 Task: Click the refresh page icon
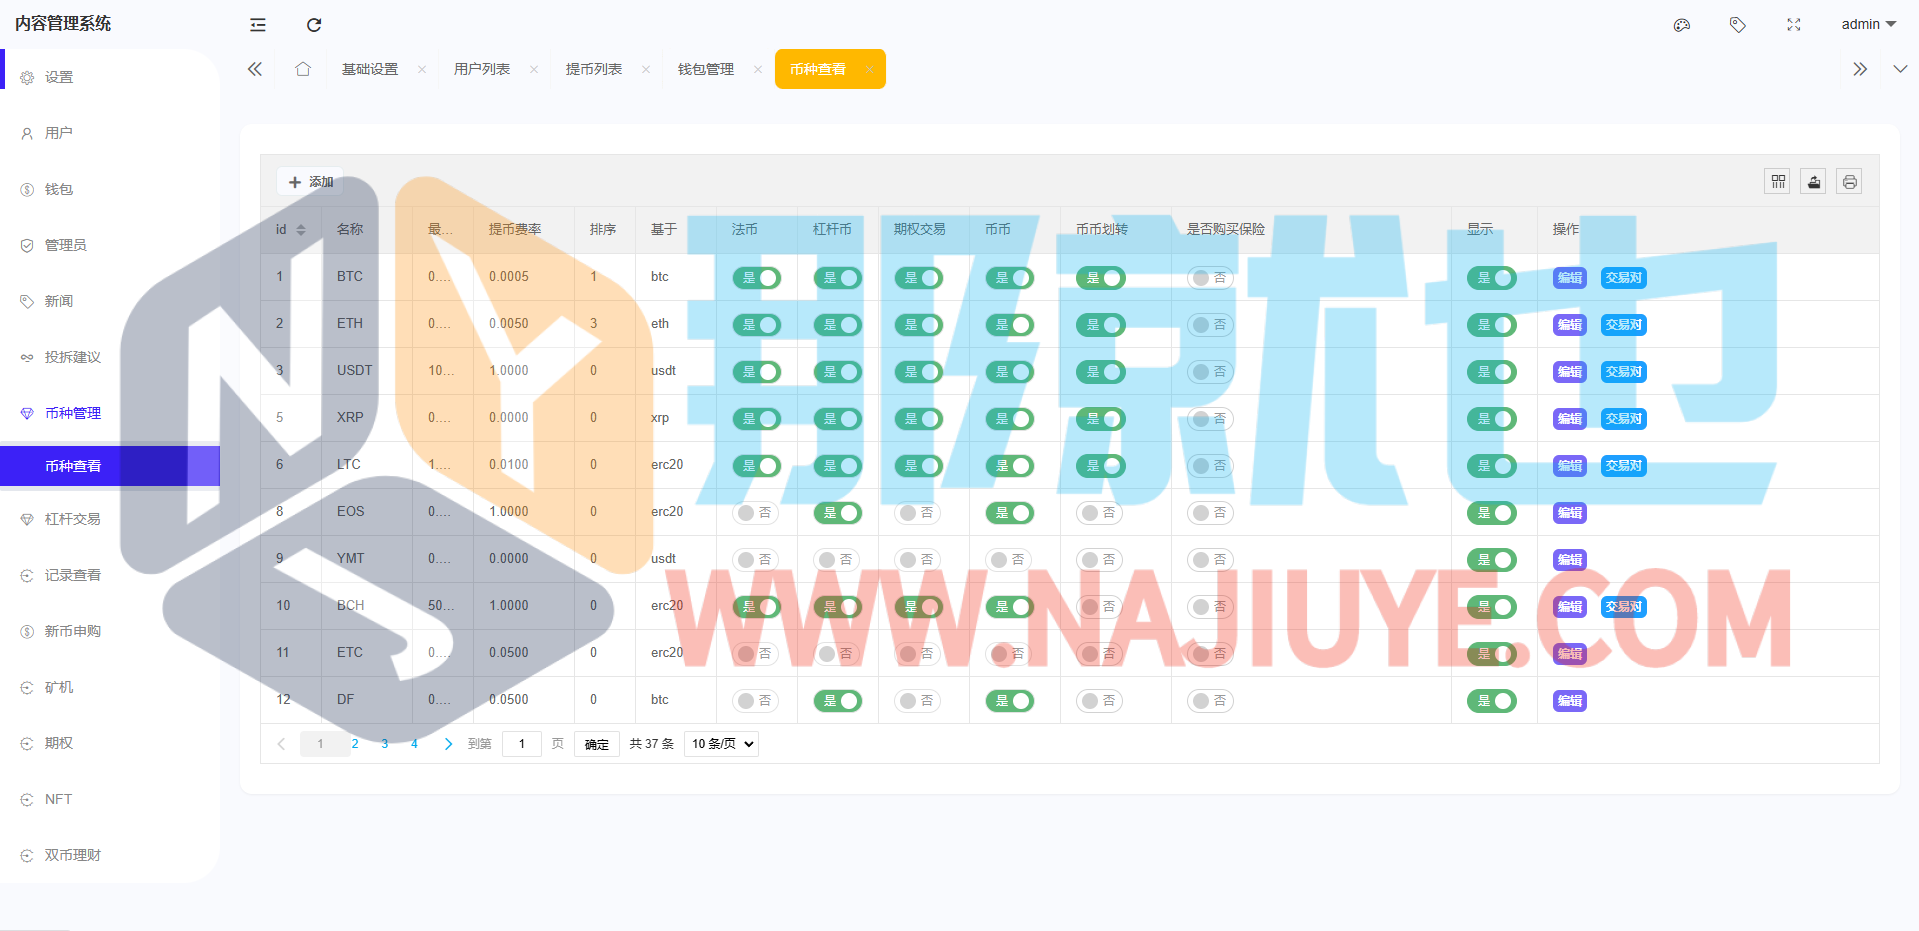pyautogui.click(x=314, y=25)
